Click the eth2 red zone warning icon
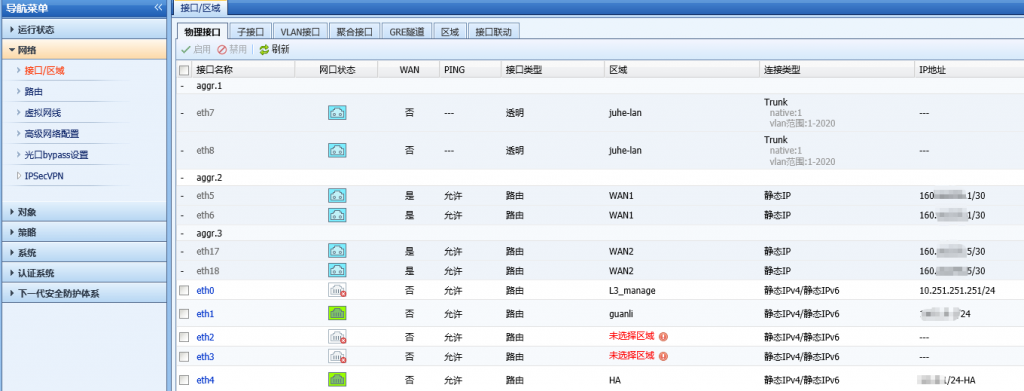This screenshot has height=391, width=1024. 664,337
